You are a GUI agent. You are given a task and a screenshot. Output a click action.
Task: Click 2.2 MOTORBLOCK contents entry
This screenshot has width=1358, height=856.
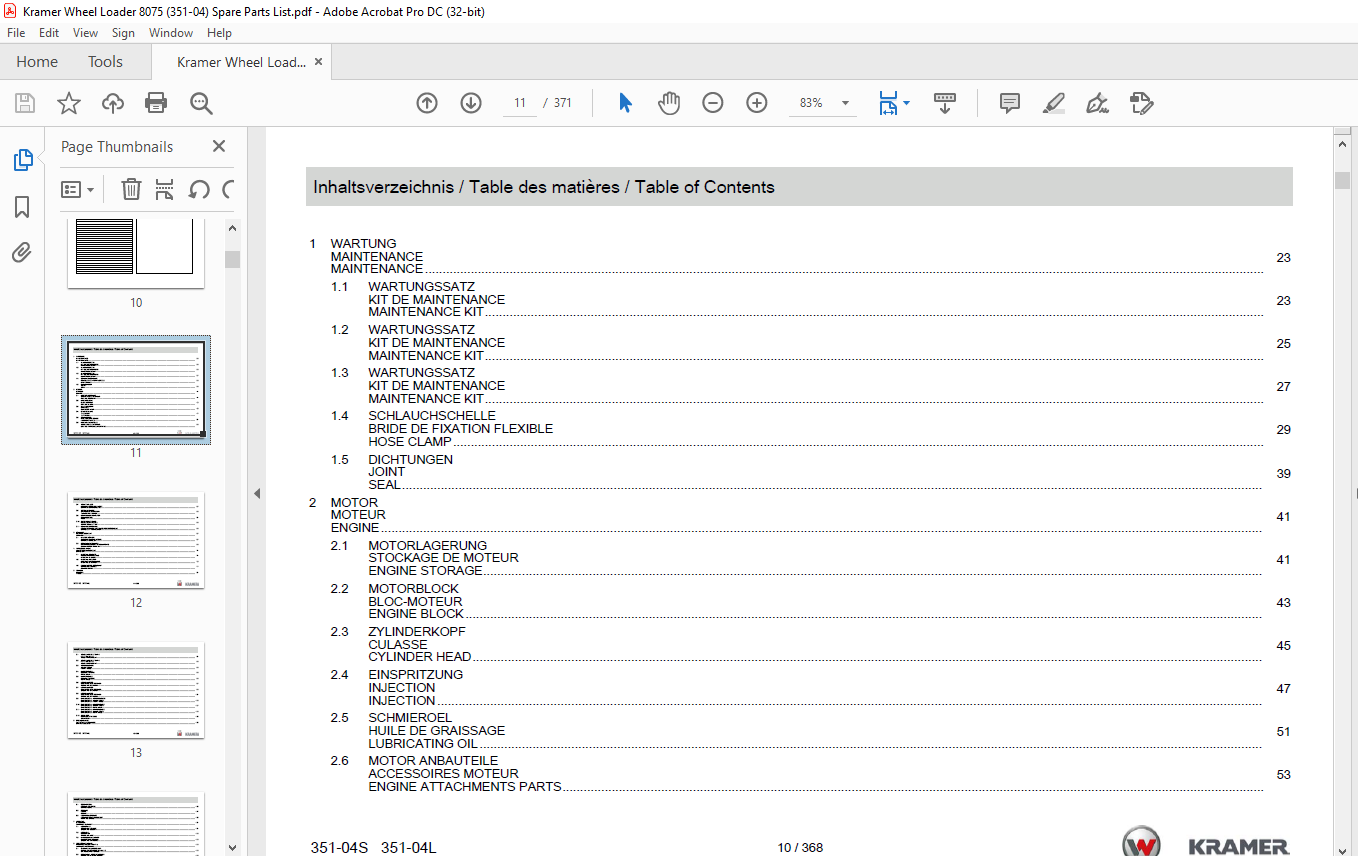[x=811, y=601]
